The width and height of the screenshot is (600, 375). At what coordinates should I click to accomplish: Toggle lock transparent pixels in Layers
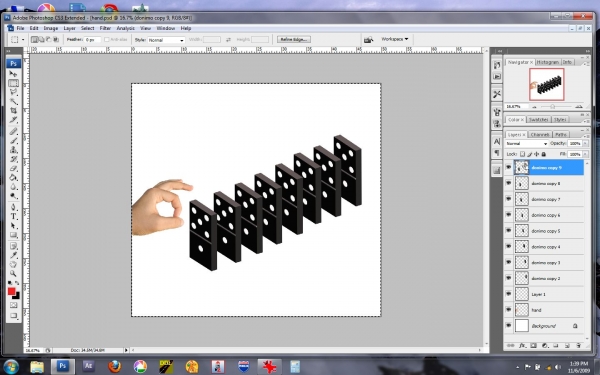pyautogui.click(x=522, y=154)
